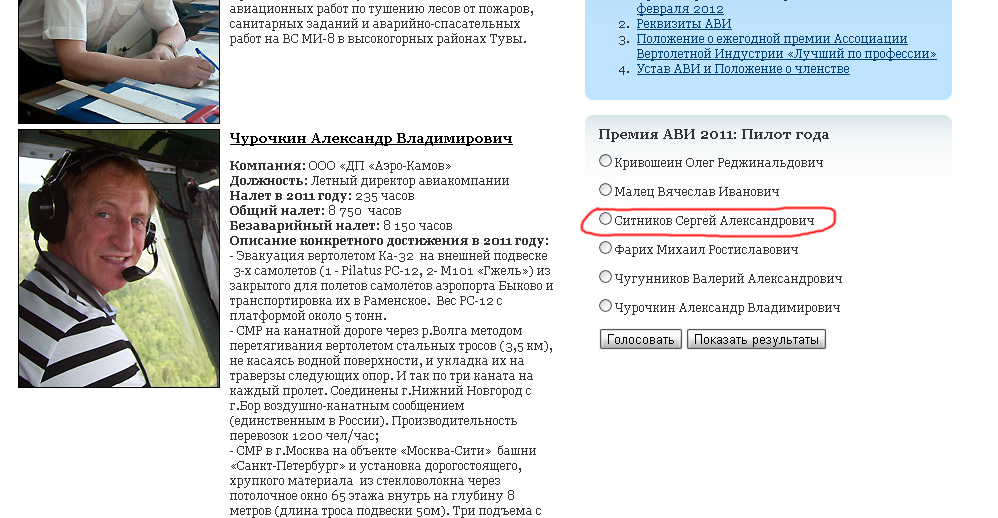The width and height of the screenshot is (998, 518).
Task: Click the Безаварийный налет: 8 150 часов line
Action: pos(341,226)
